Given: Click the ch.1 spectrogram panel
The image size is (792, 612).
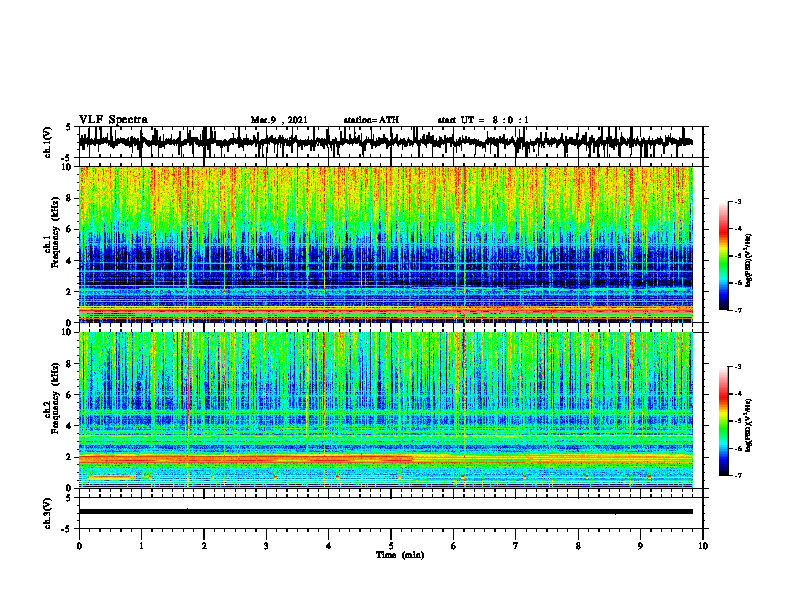Looking at the screenshot, I should point(386,244).
